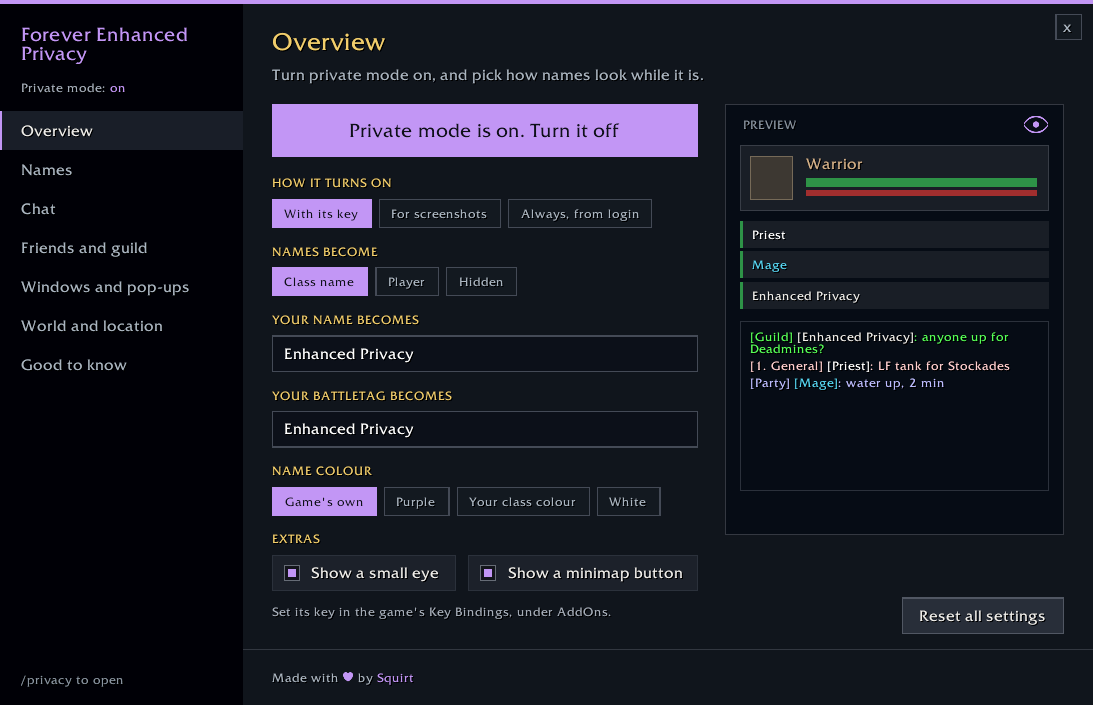Click the Key Bindings hint text
The width and height of the screenshot is (1093, 705).
pos(441,612)
